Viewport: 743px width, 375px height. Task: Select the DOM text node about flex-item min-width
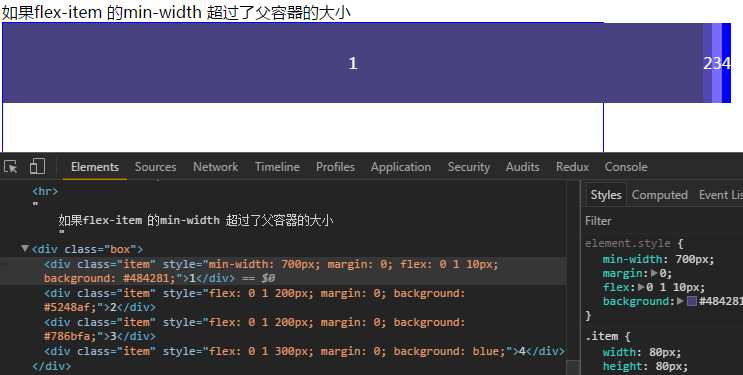click(196, 220)
